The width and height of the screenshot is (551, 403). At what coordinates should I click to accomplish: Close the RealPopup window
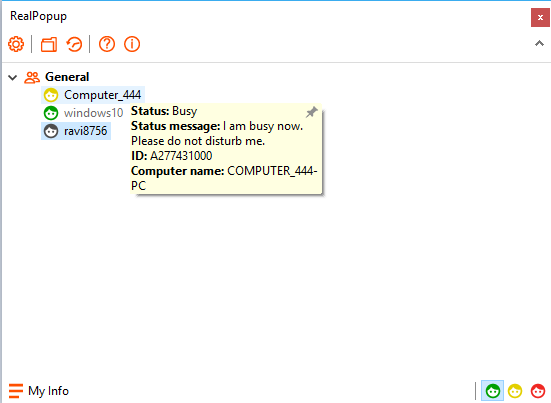tap(540, 17)
